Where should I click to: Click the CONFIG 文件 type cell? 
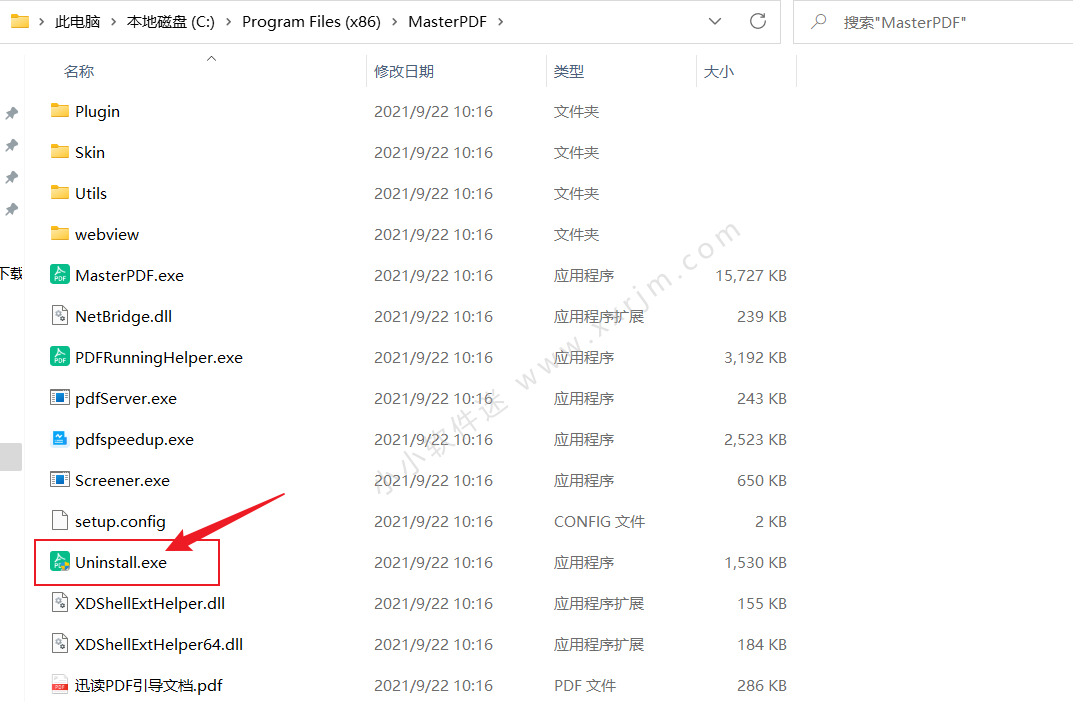click(599, 522)
